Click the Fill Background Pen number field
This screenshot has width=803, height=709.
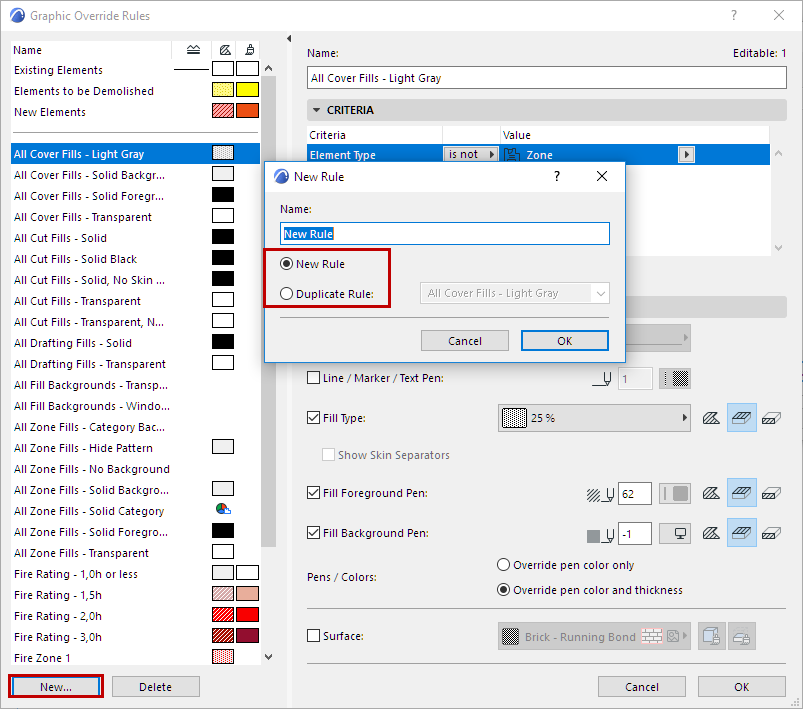635,534
